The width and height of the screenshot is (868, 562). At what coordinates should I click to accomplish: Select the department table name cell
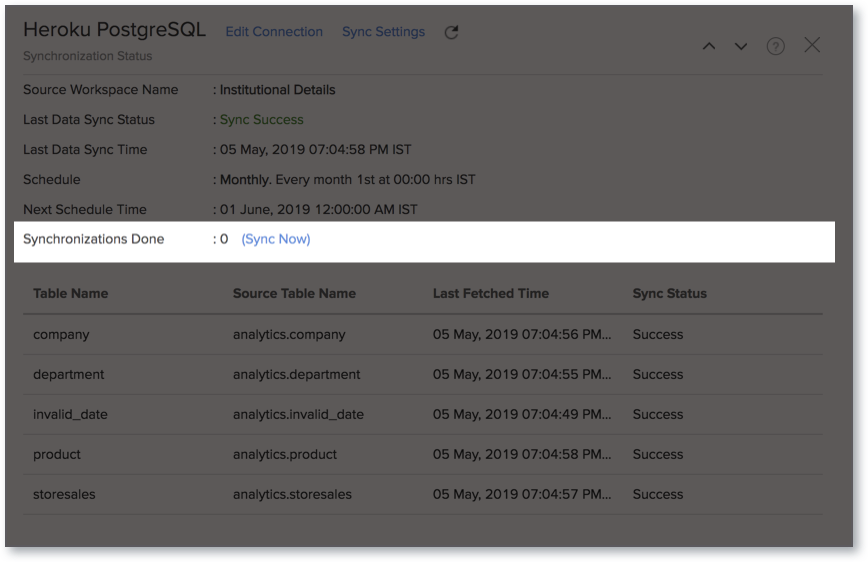[x=68, y=374]
